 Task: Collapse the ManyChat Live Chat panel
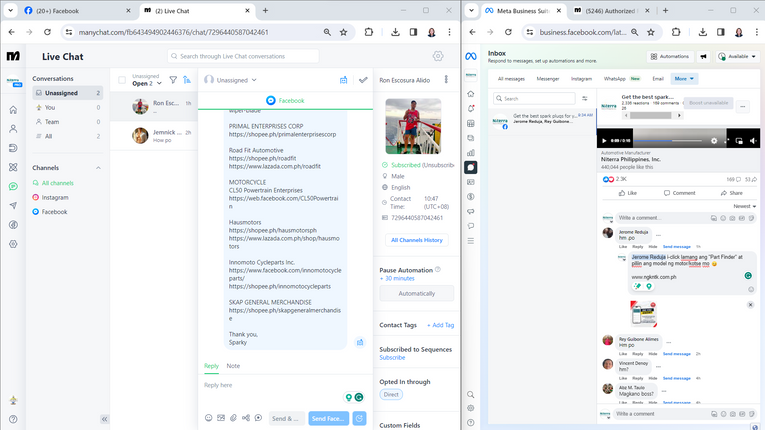(104, 419)
